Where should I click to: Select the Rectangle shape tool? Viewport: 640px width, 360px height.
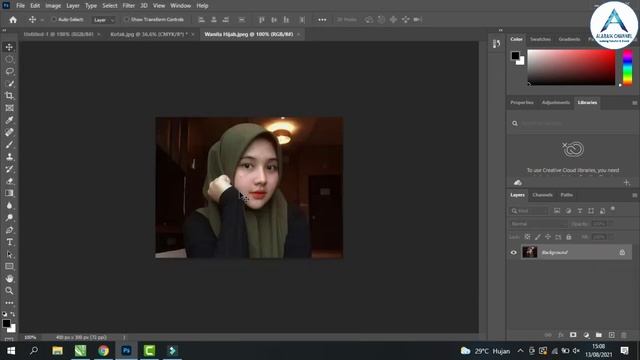tap(9, 267)
